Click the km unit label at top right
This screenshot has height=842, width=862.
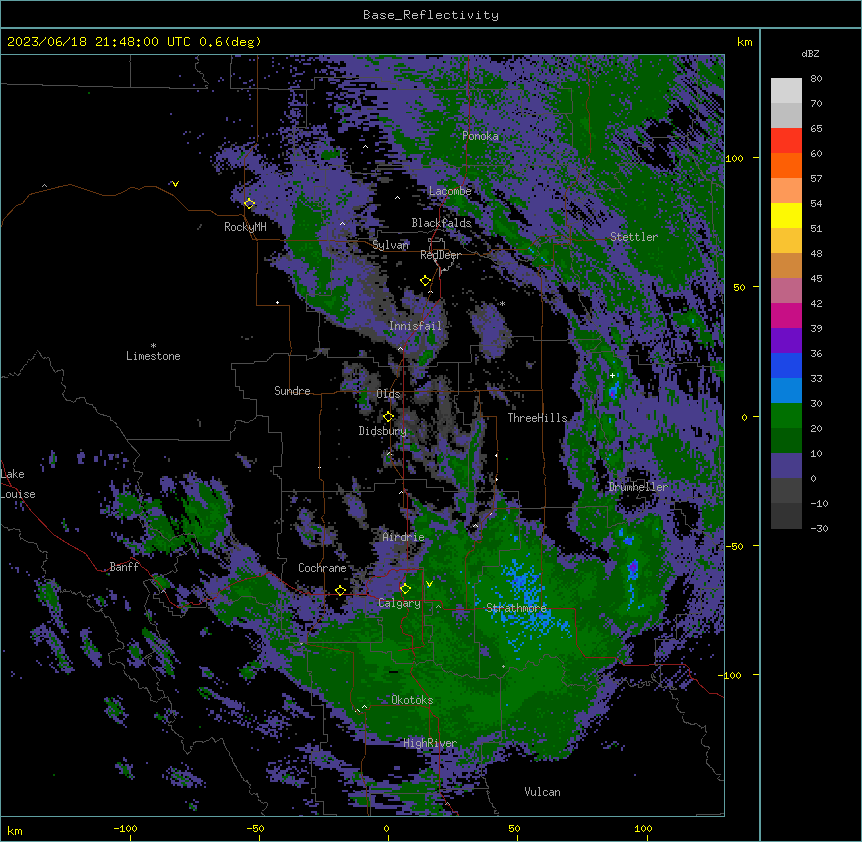[745, 42]
